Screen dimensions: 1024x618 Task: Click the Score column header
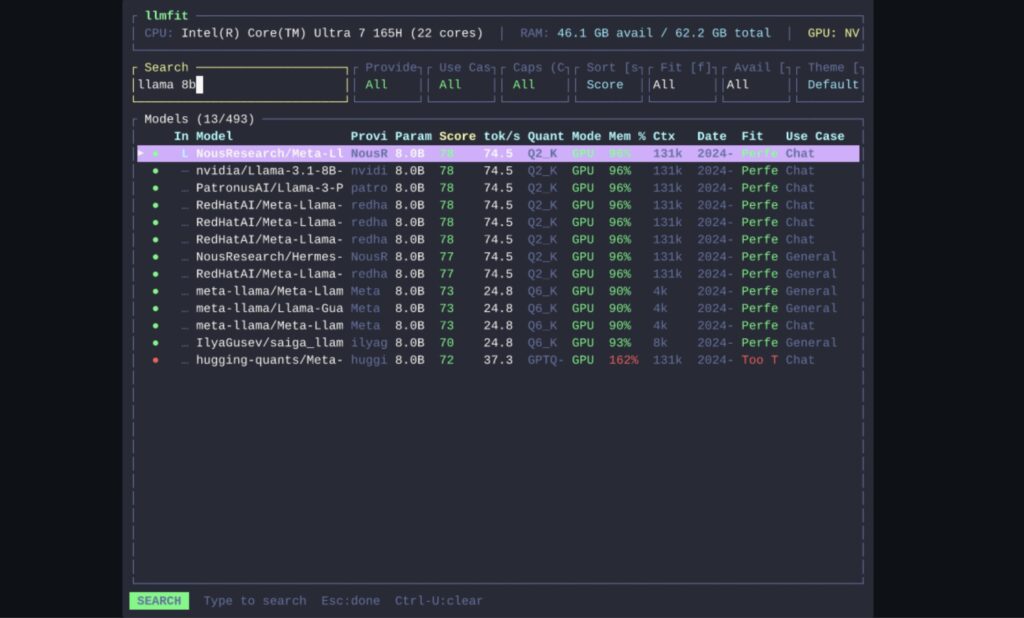coord(457,136)
